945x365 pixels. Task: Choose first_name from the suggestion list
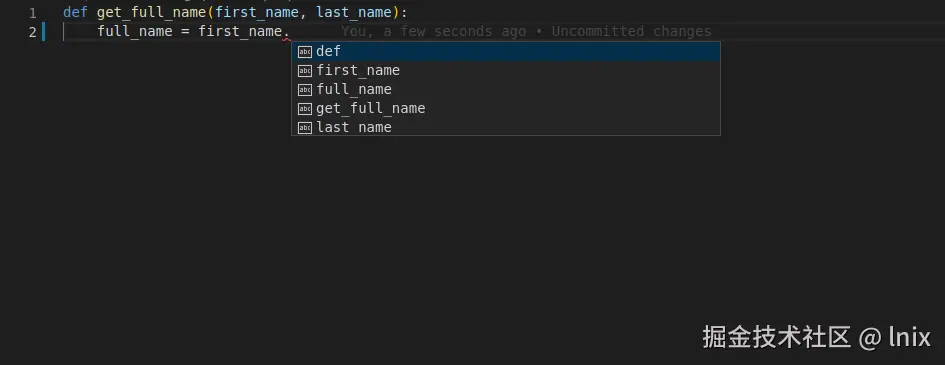point(506,70)
